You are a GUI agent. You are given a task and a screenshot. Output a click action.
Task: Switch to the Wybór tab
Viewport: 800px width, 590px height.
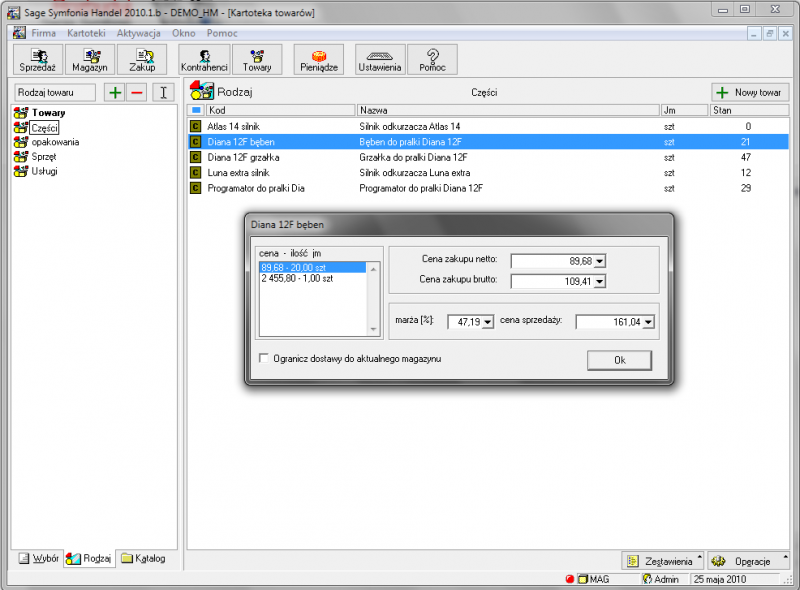pos(39,558)
